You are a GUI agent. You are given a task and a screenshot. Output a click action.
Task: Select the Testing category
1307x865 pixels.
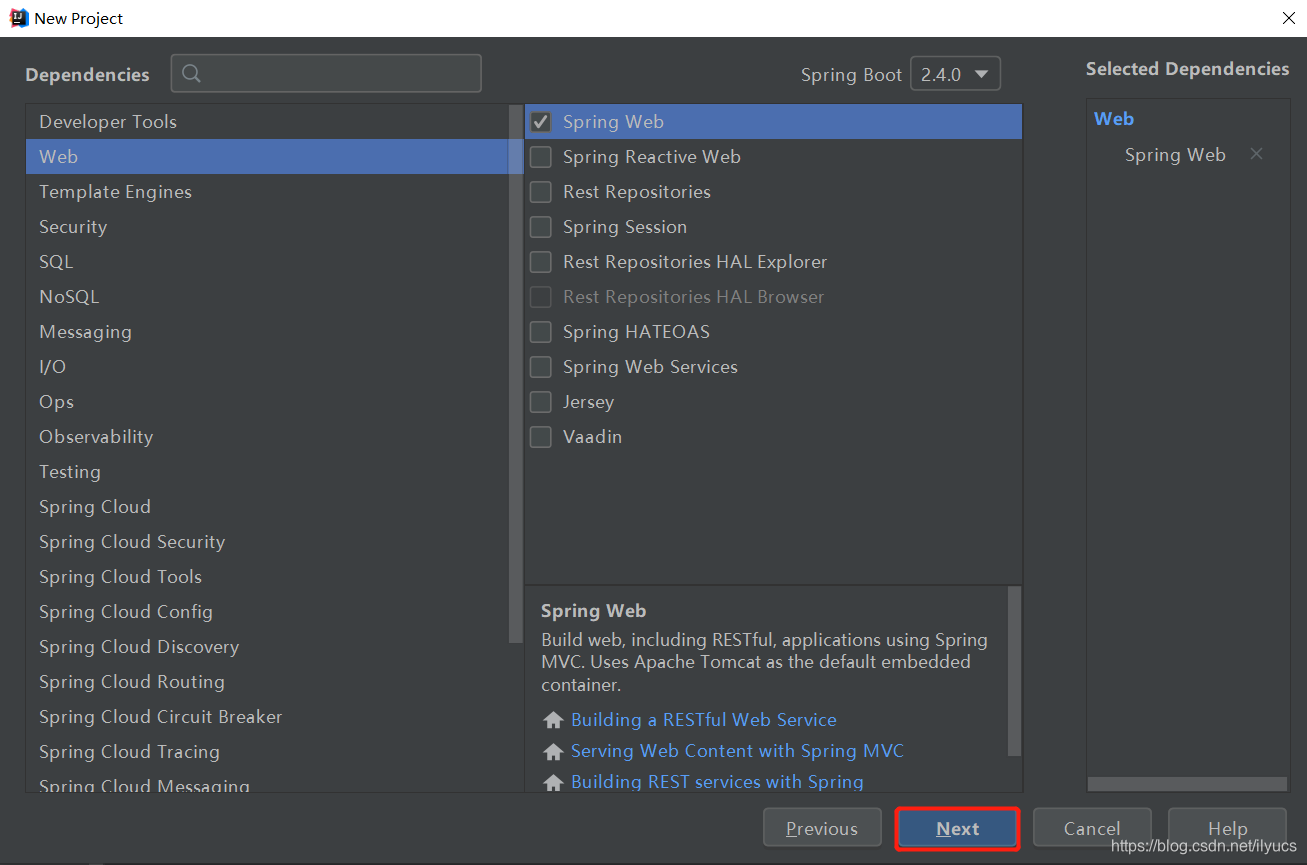tap(268, 472)
